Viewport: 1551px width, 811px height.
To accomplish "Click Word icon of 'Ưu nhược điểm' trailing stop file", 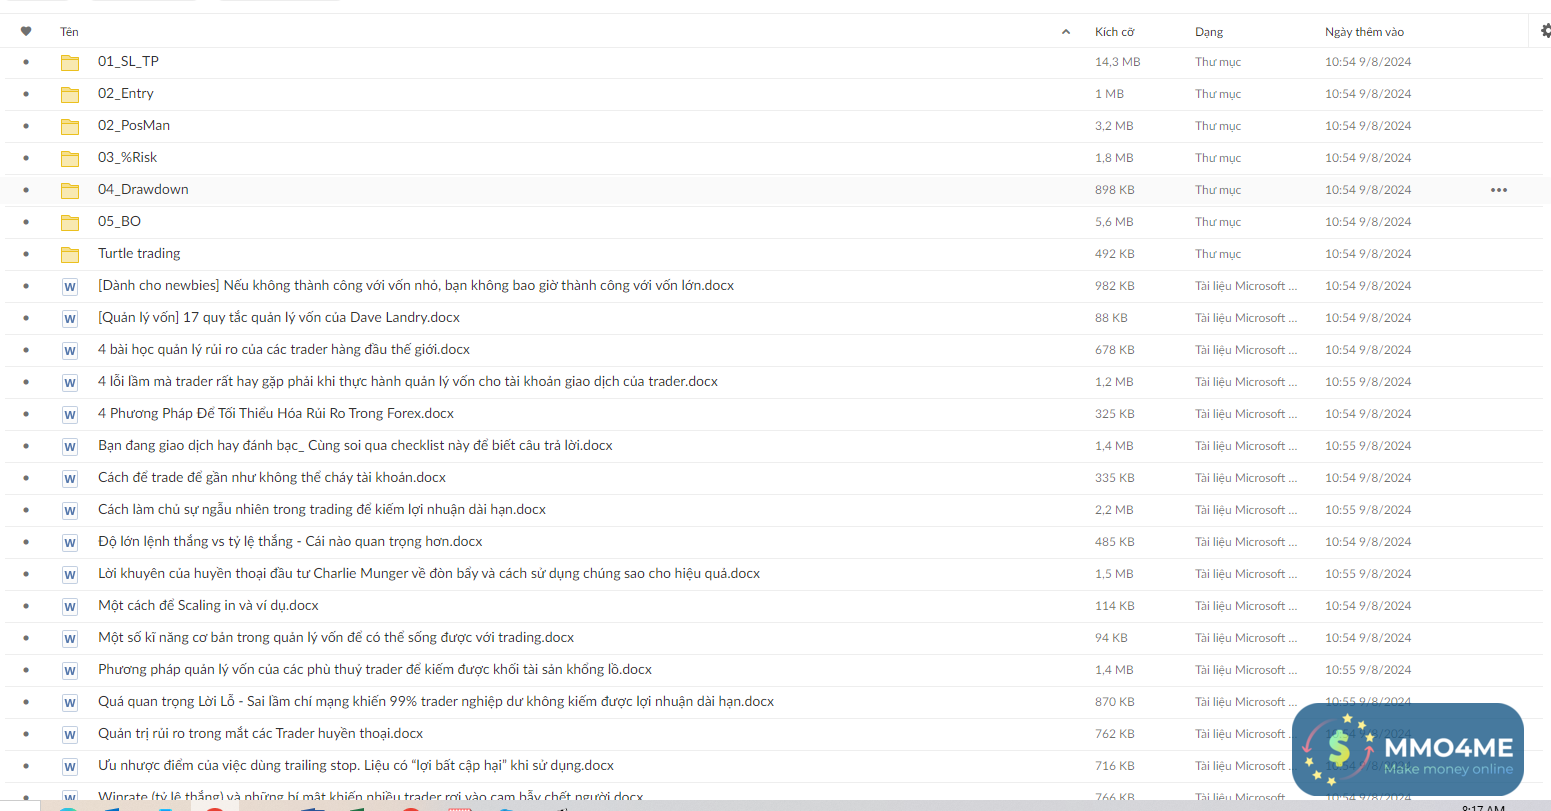I will point(70,767).
